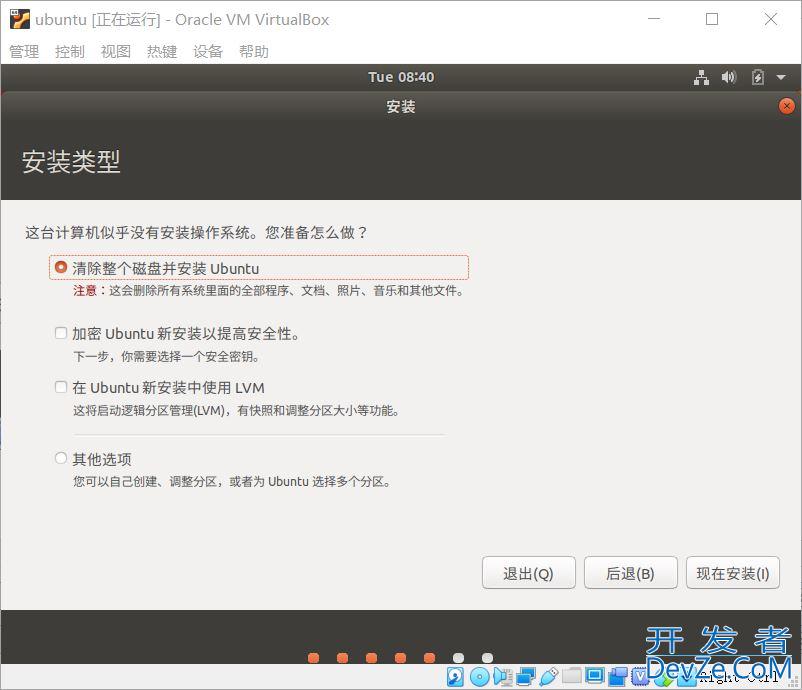Click the optical disc status icon
802x690 pixels.
[479, 677]
